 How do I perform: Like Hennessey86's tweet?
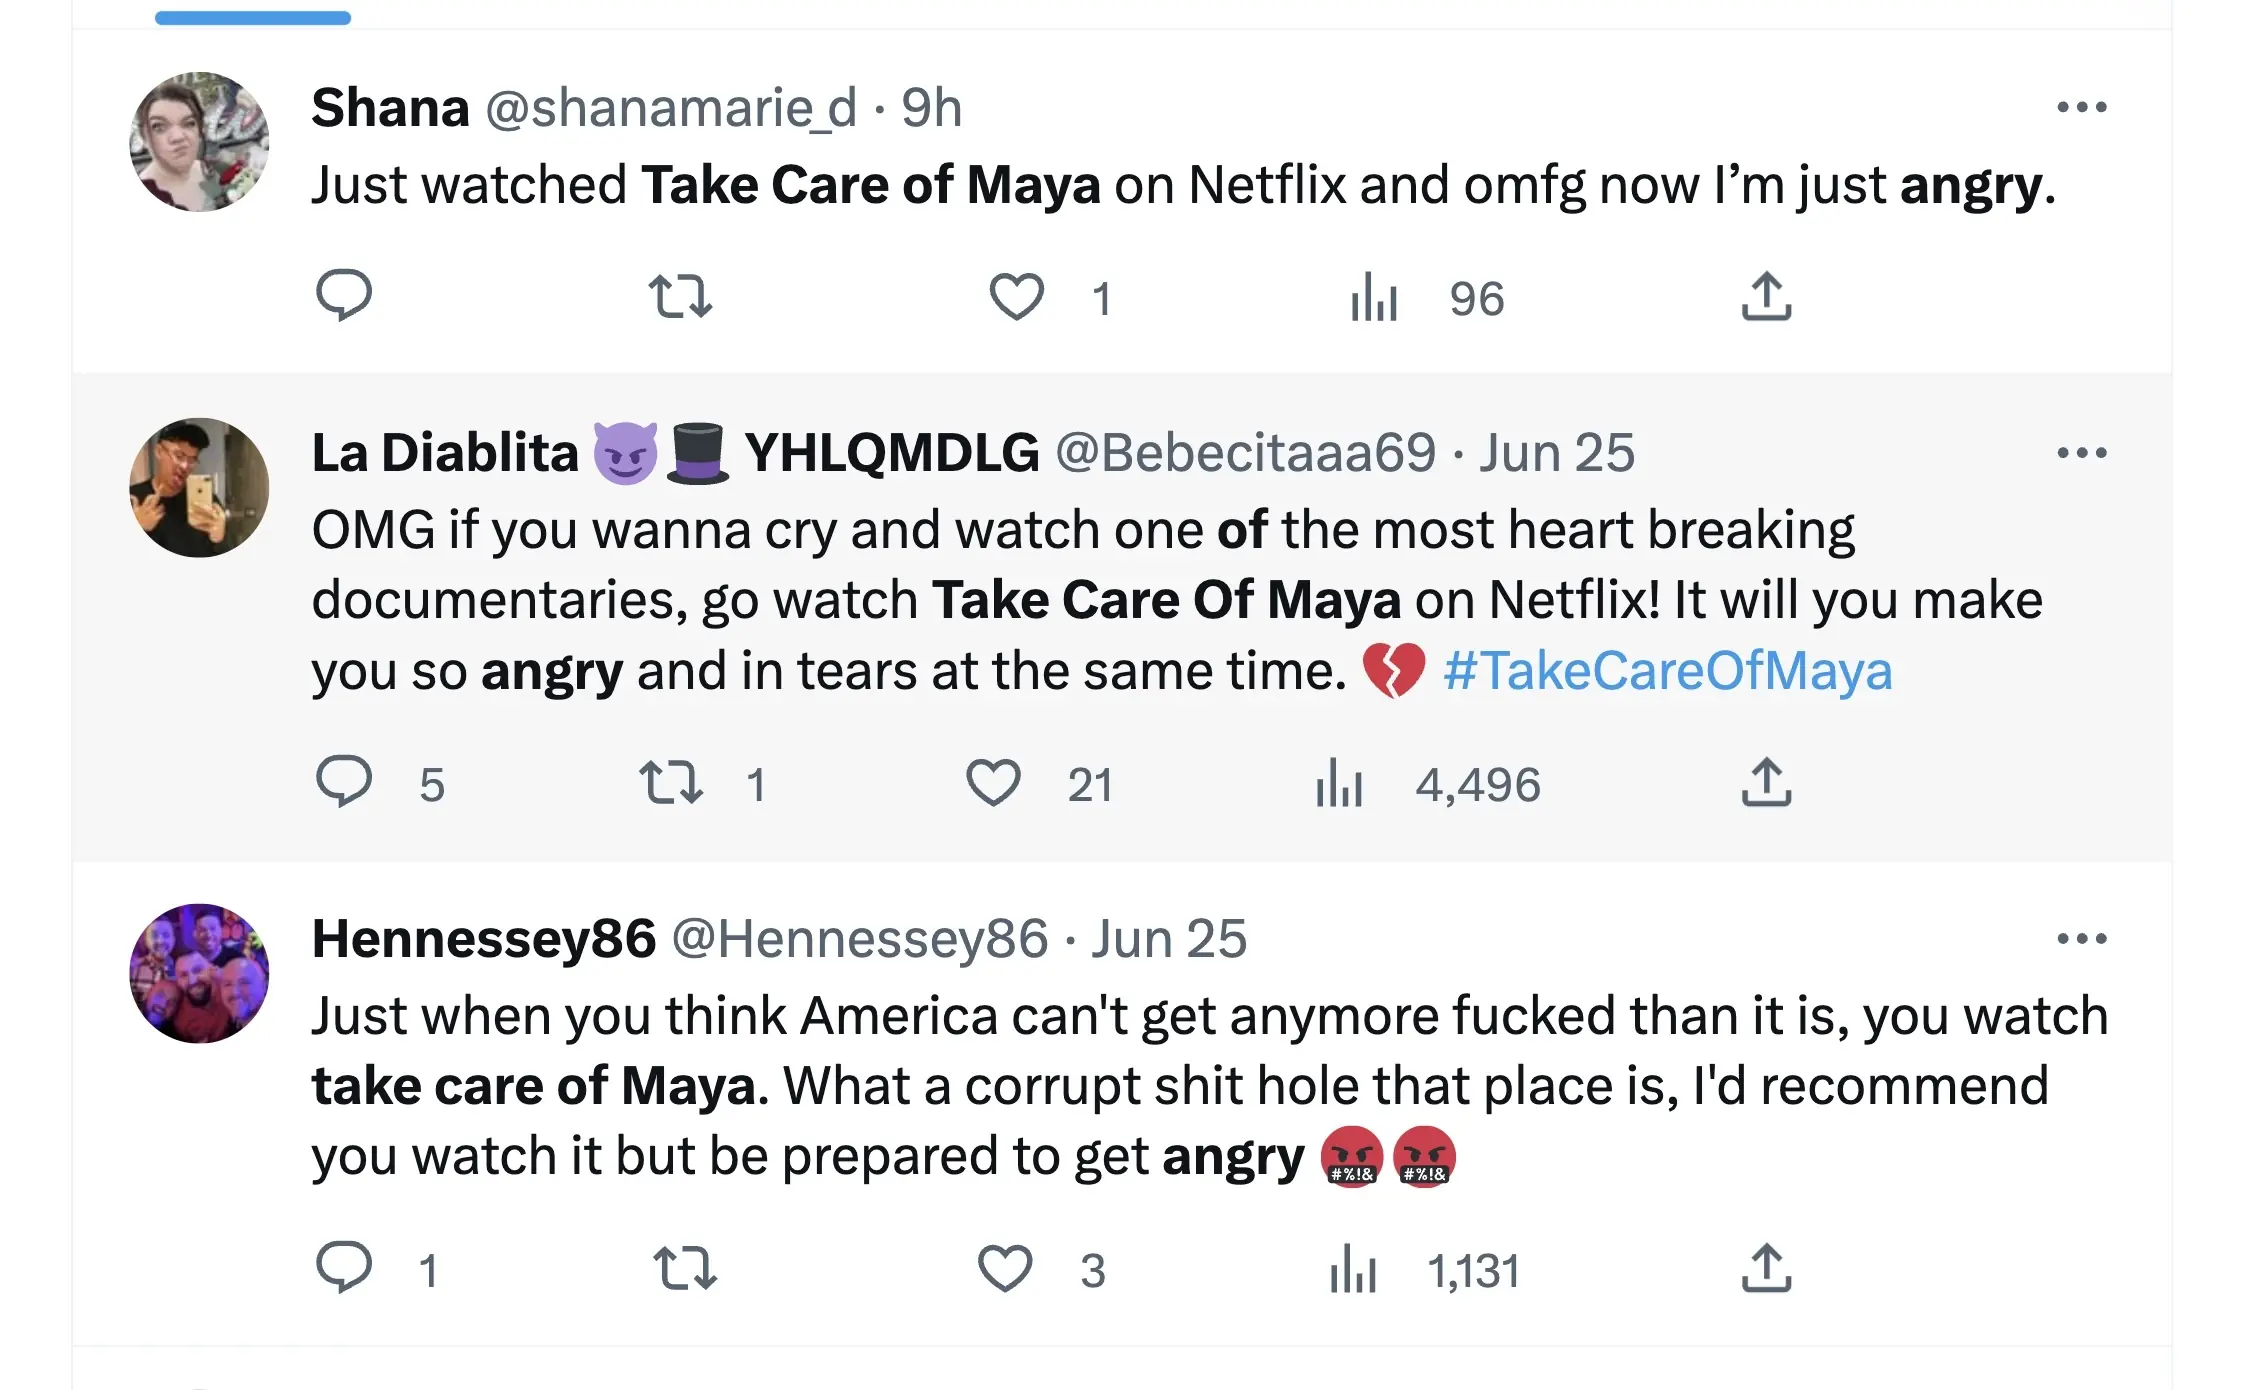click(x=1004, y=1269)
